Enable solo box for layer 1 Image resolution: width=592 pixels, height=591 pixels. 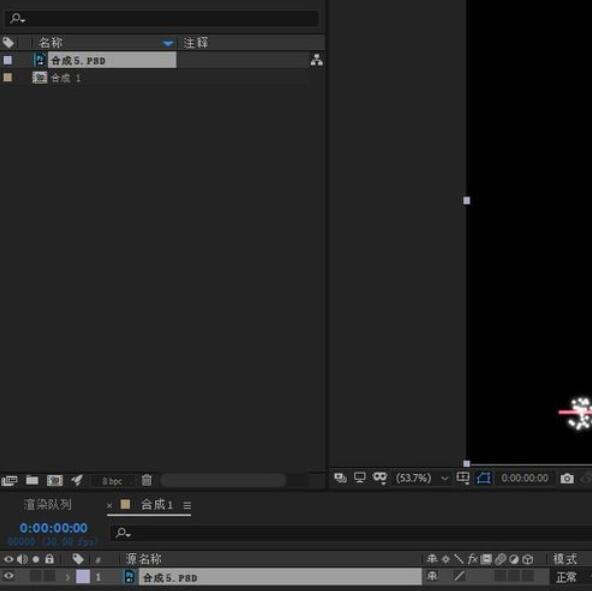point(36,576)
